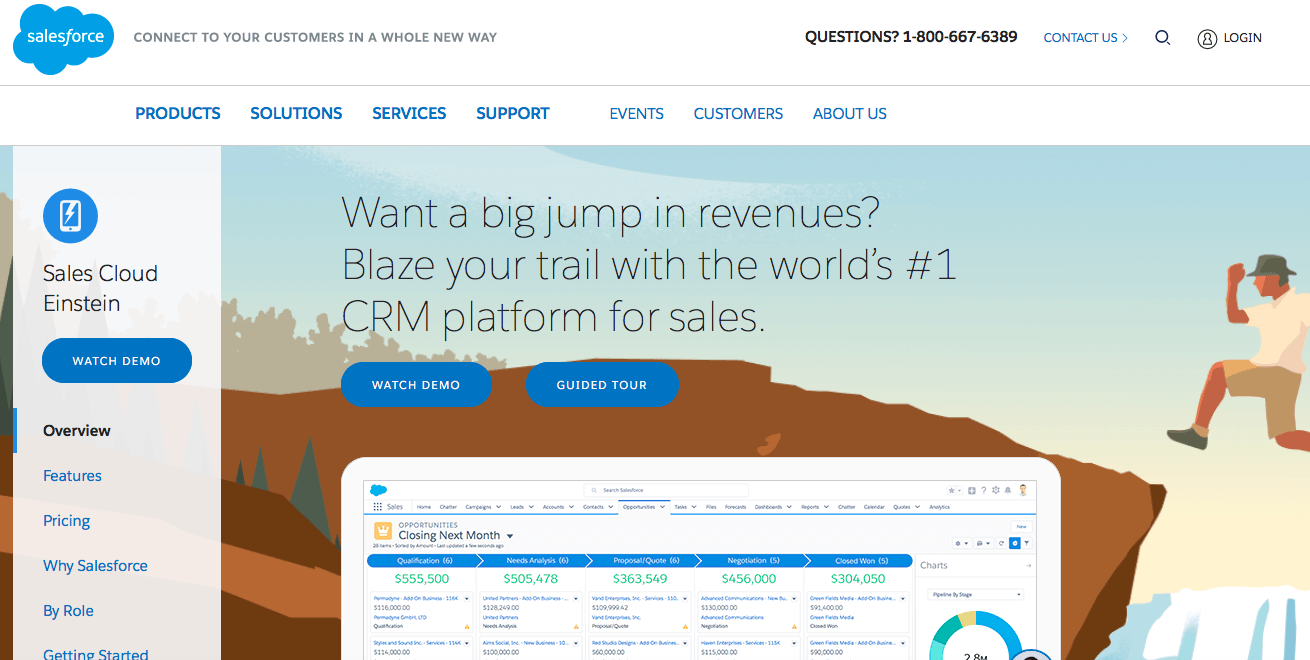Expand the Accounts tab chevron
The height and width of the screenshot is (660, 1310).
point(573,507)
